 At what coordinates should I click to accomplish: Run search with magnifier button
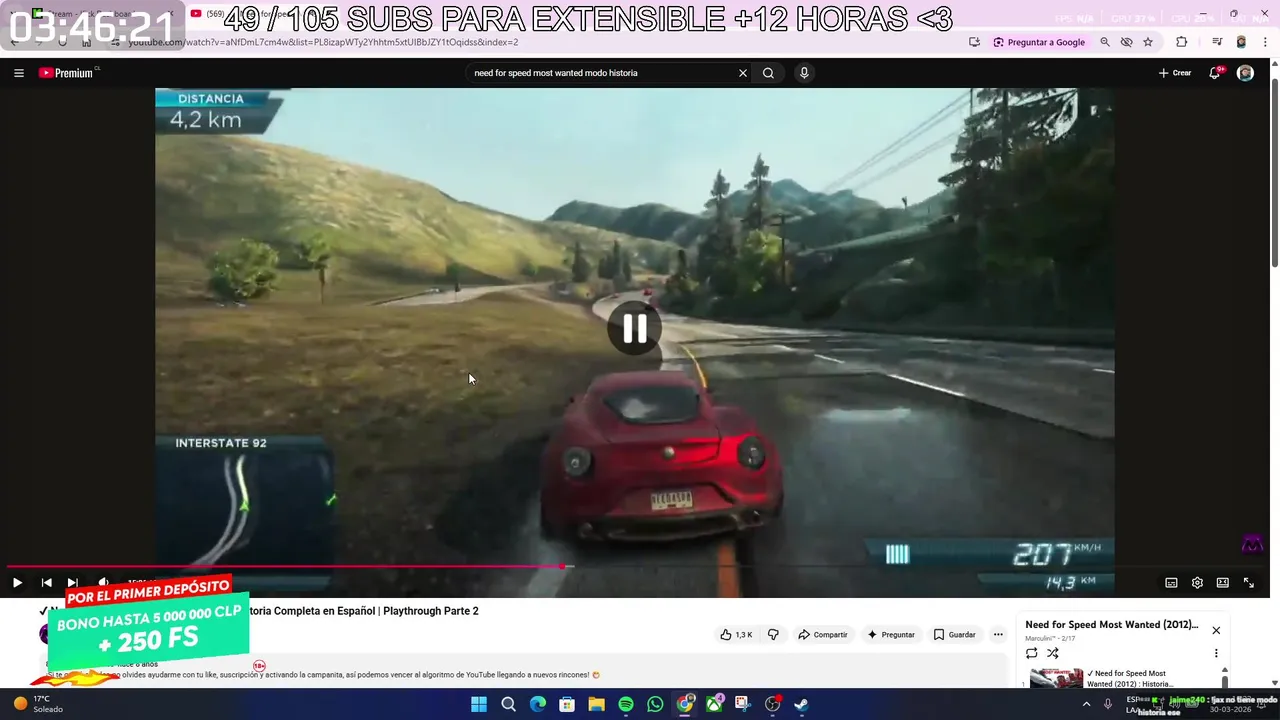768,73
